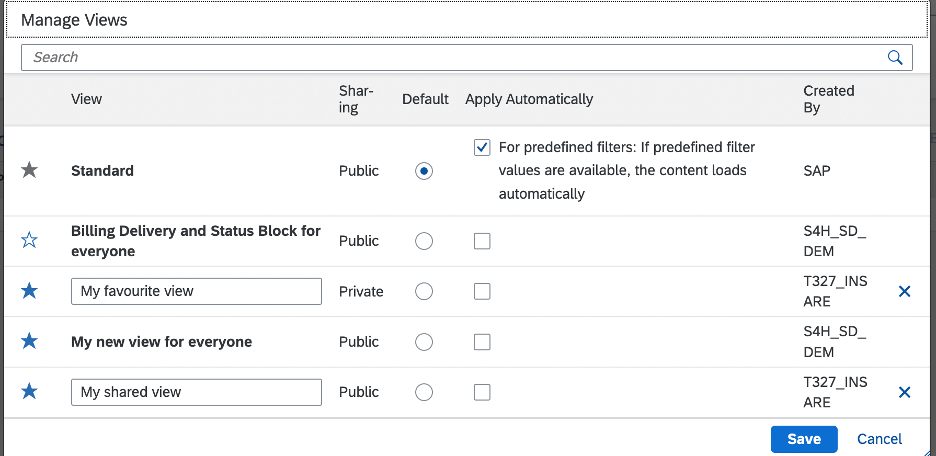Screen dimensions: 936x456
Task: Enable Apply Automatically for Billing Delivery view
Action: (482, 241)
